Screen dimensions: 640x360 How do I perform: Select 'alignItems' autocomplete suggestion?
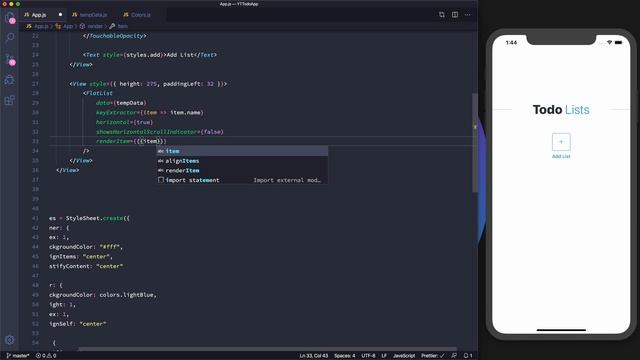click(242, 161)
